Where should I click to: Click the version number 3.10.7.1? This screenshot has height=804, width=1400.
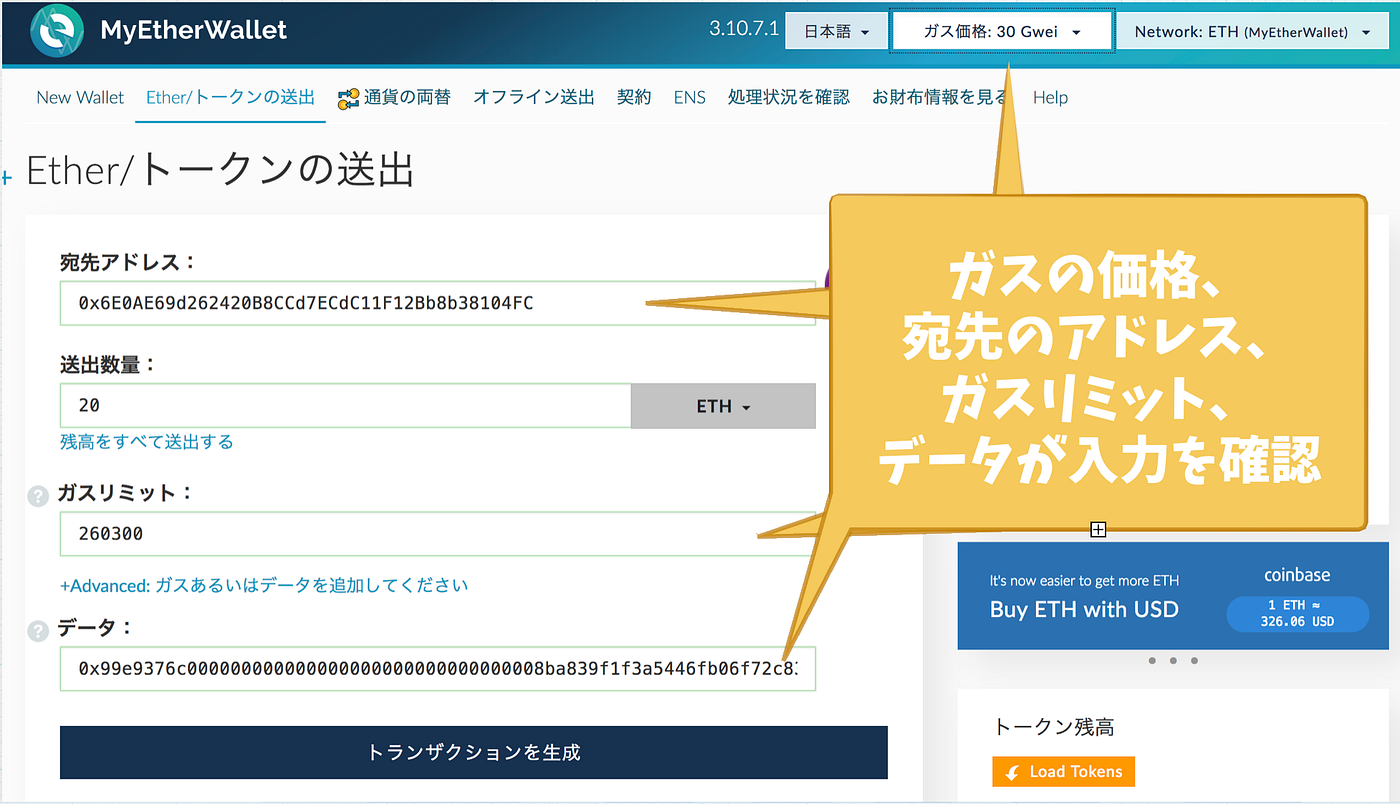(744, 29)
